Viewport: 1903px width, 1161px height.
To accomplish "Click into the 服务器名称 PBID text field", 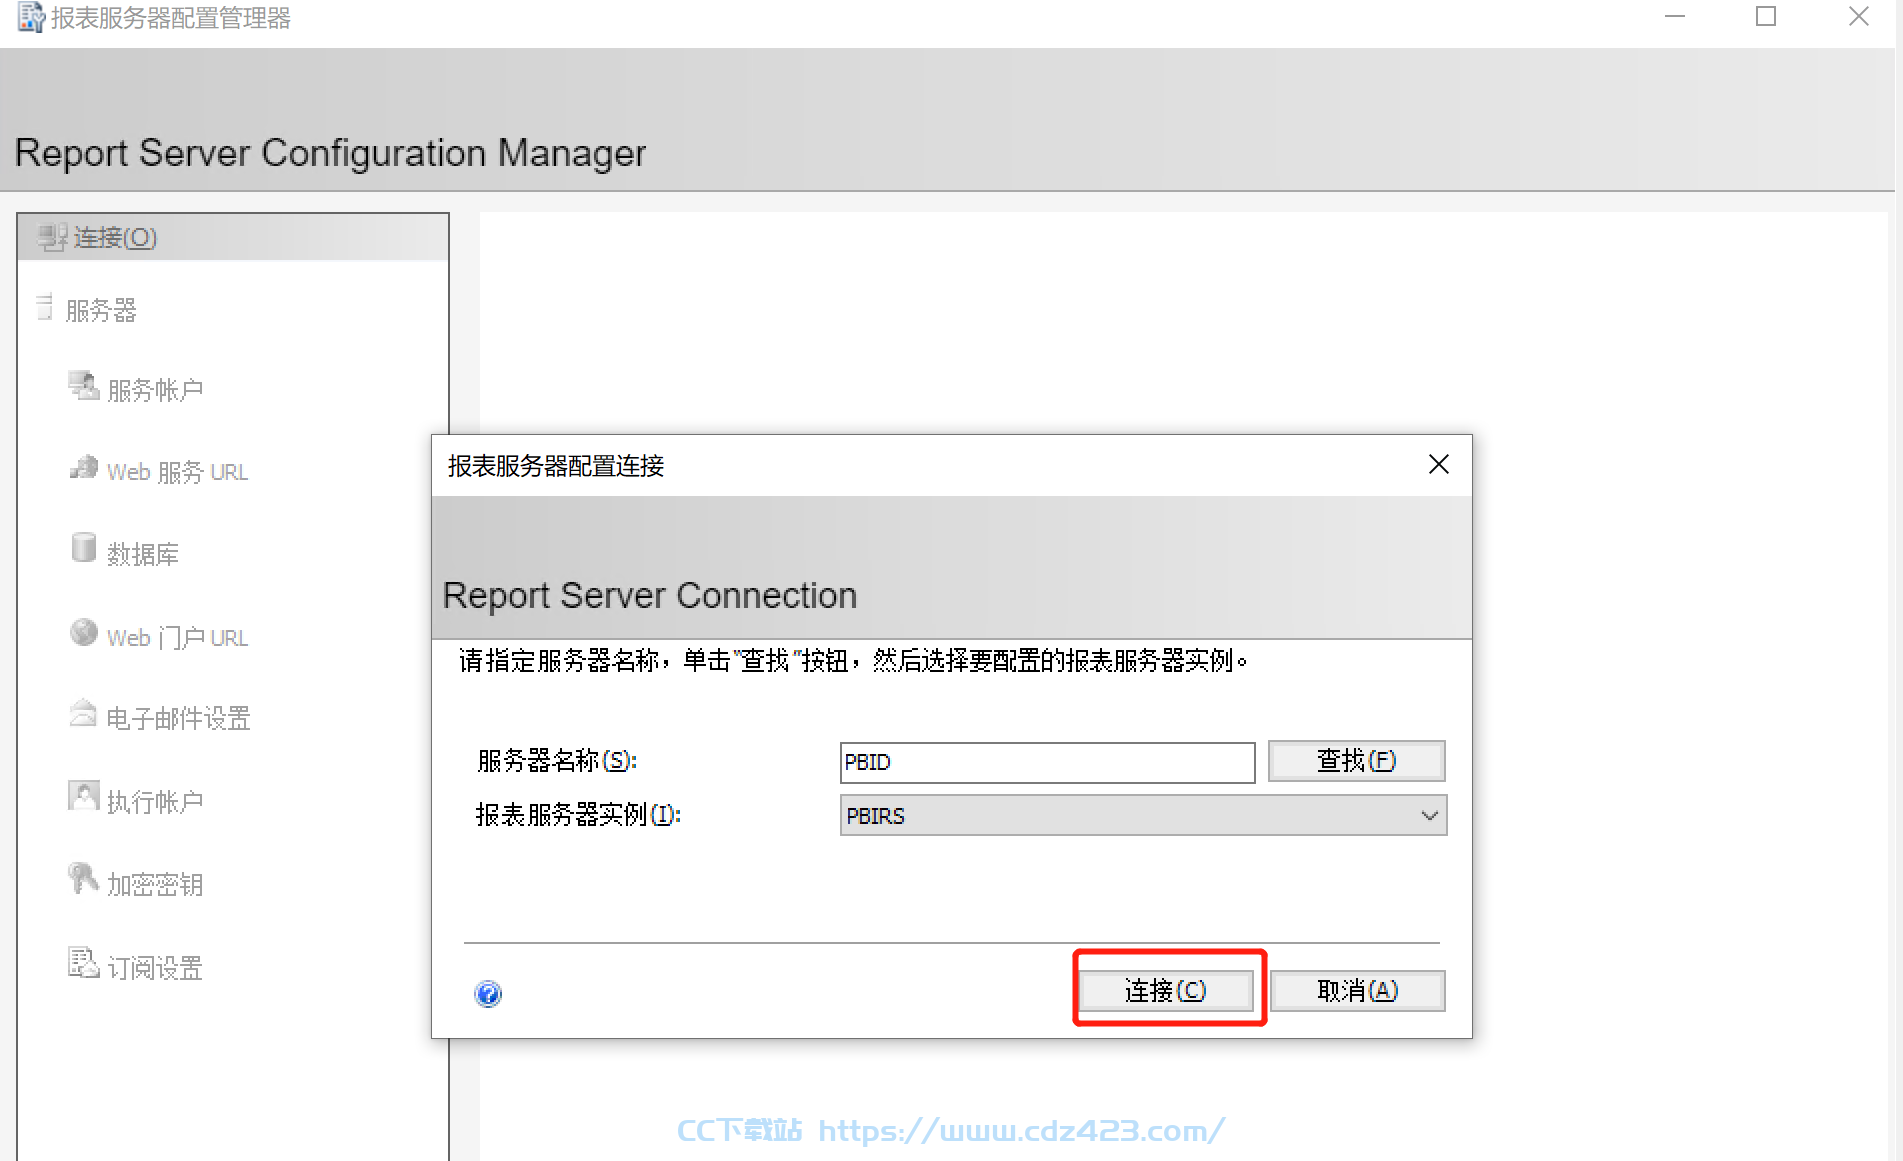I will coord(1047,762).
